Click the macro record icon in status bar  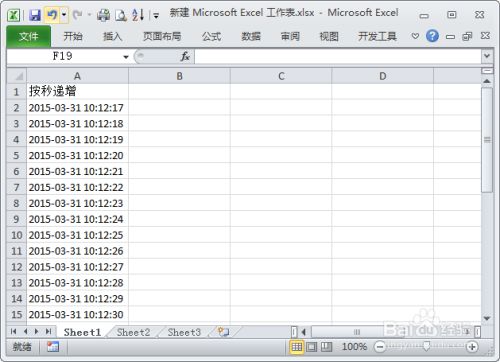click(x=53, y=347)
